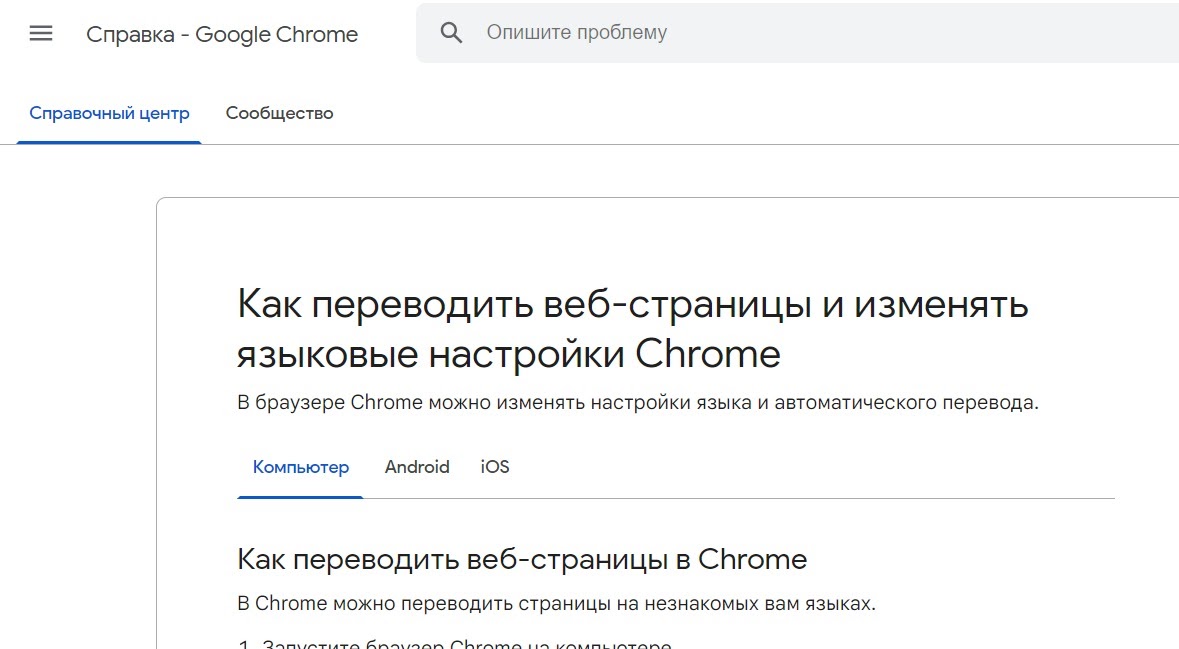Click step one 'Запустите браузер Chrome на компьютере'
1179x649 pixels.
coord(466,643)
